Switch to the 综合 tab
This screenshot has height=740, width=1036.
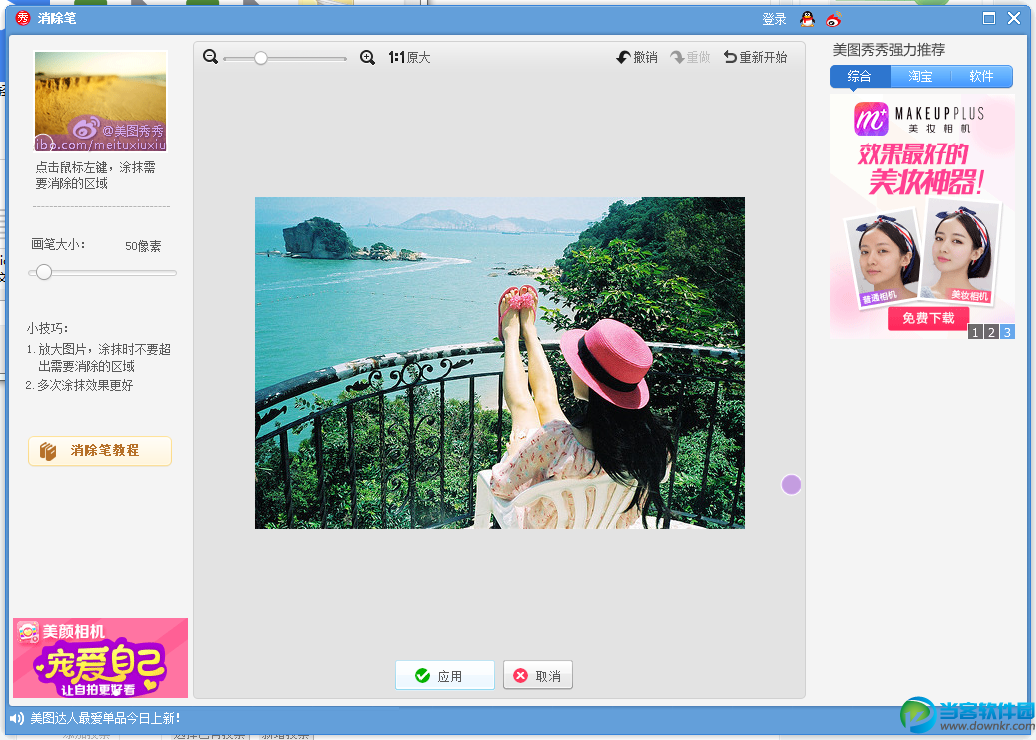(x=860, y=77)
